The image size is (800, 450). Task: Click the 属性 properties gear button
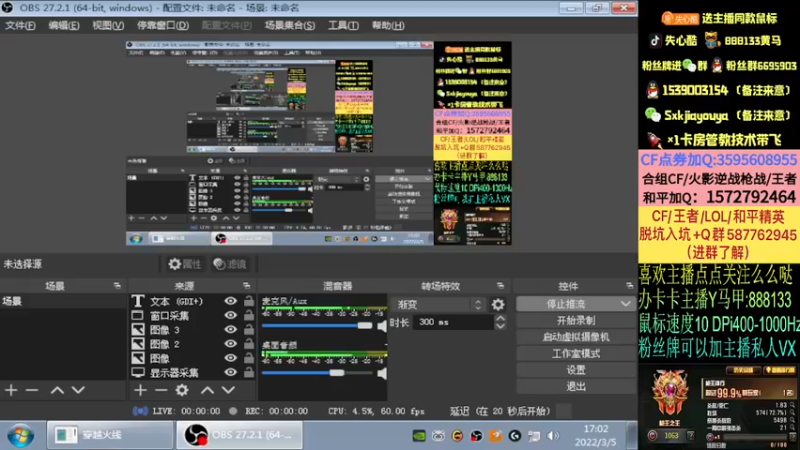coord(185,264)
